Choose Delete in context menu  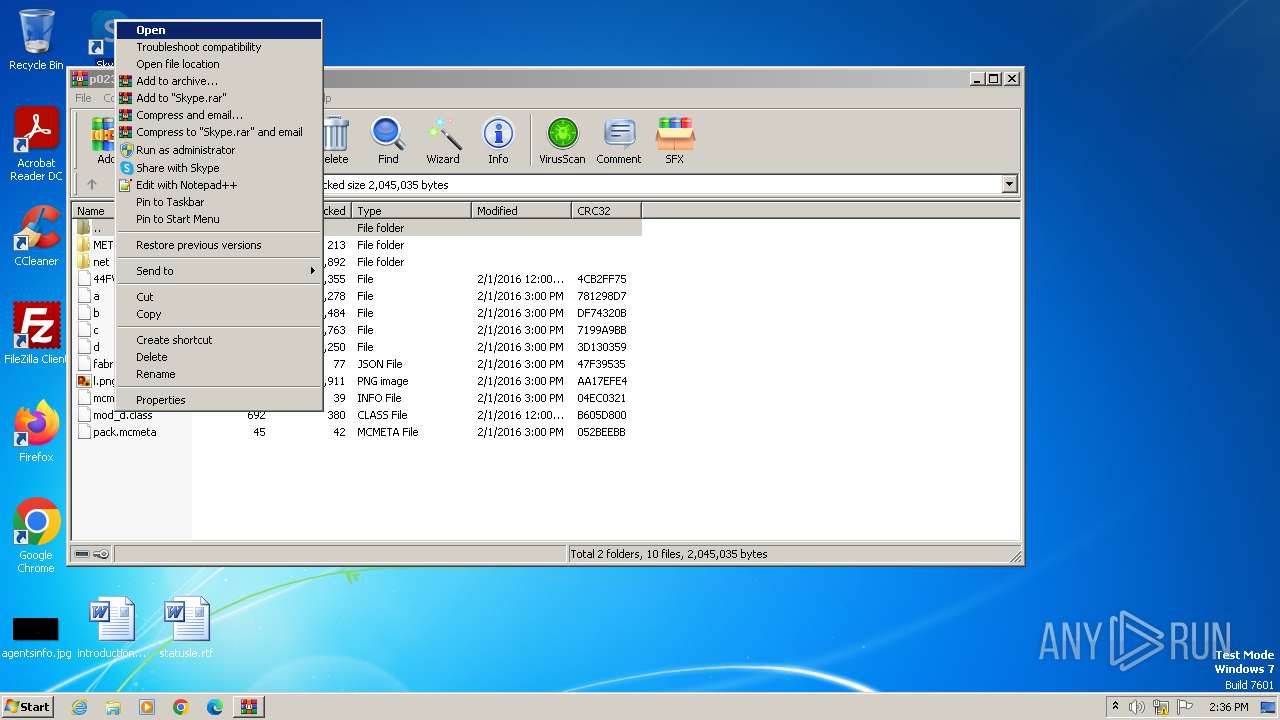[x=219, y=357]
